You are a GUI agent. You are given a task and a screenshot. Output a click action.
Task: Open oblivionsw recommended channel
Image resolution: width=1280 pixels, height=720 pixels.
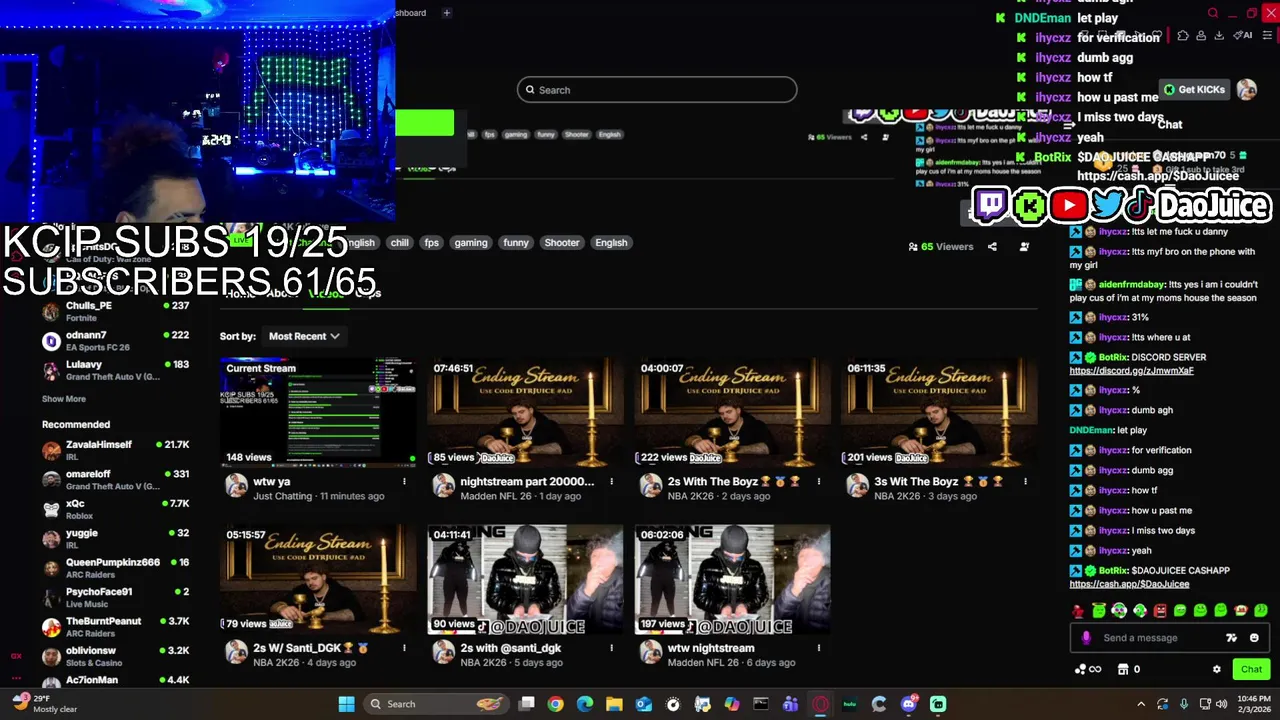pos(115,656)
